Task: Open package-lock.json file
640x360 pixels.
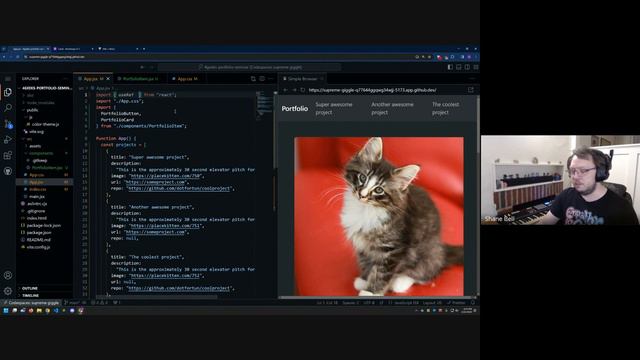Action: (43, 225)
